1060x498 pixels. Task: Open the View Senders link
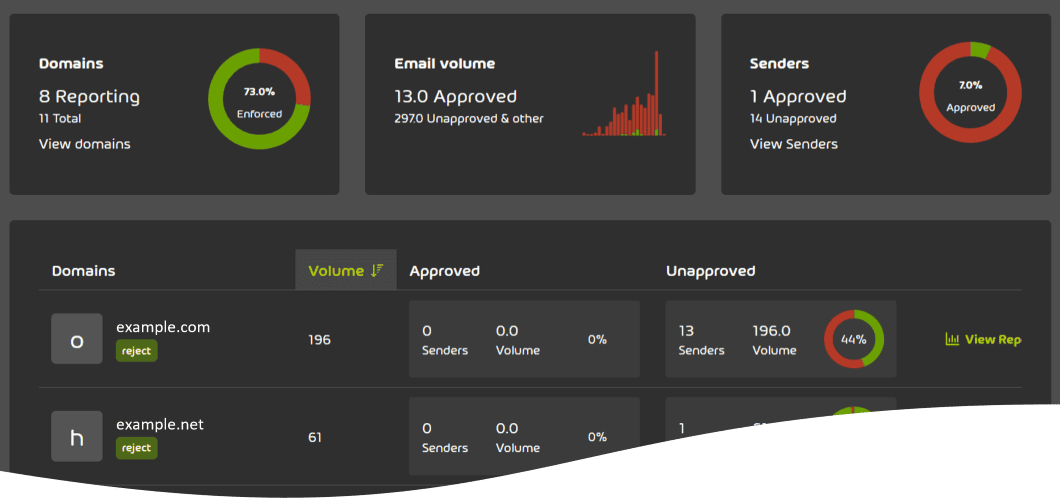point(793,144)
